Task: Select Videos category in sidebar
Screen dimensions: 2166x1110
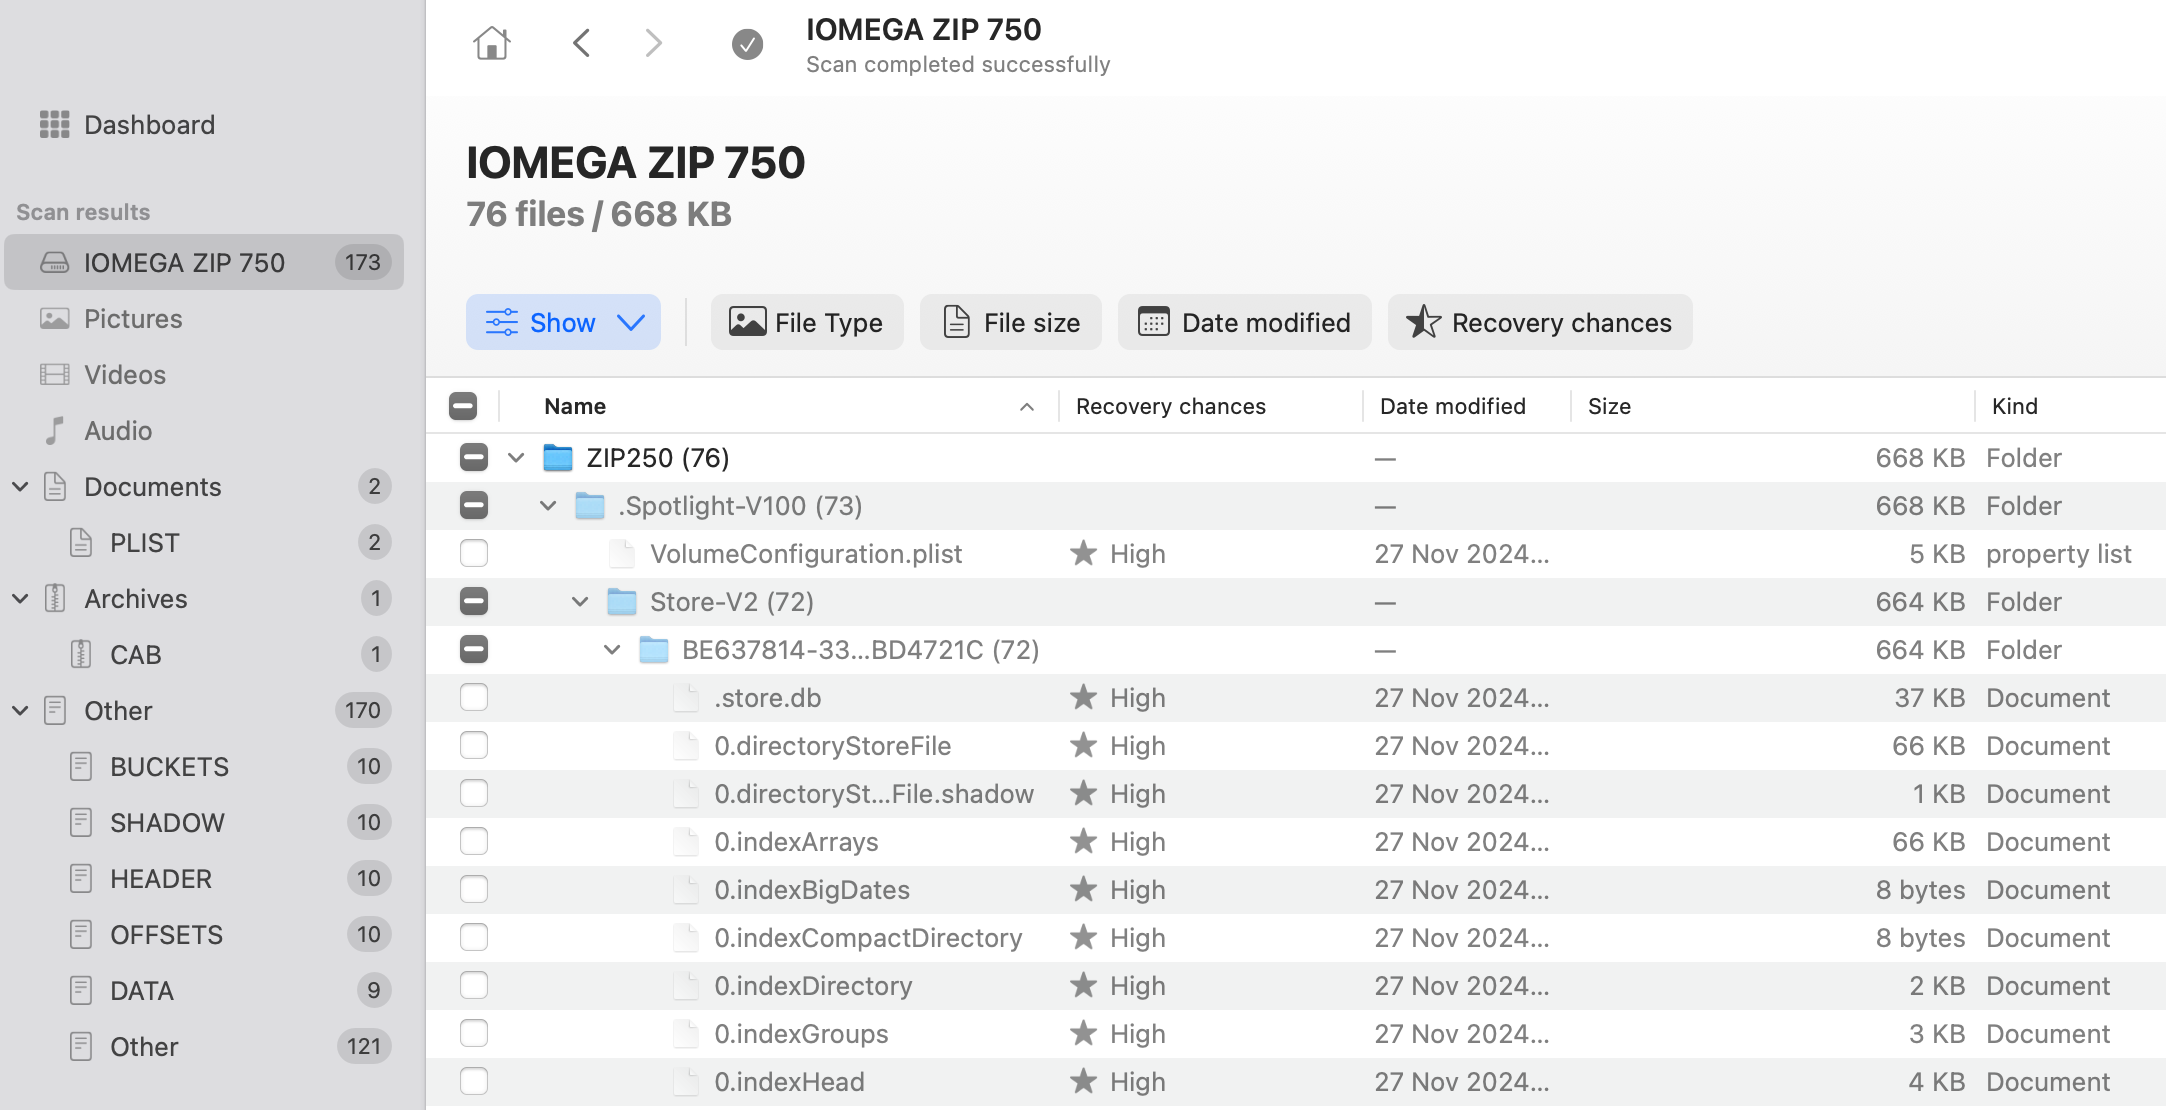Action: (x=125, y=375)
